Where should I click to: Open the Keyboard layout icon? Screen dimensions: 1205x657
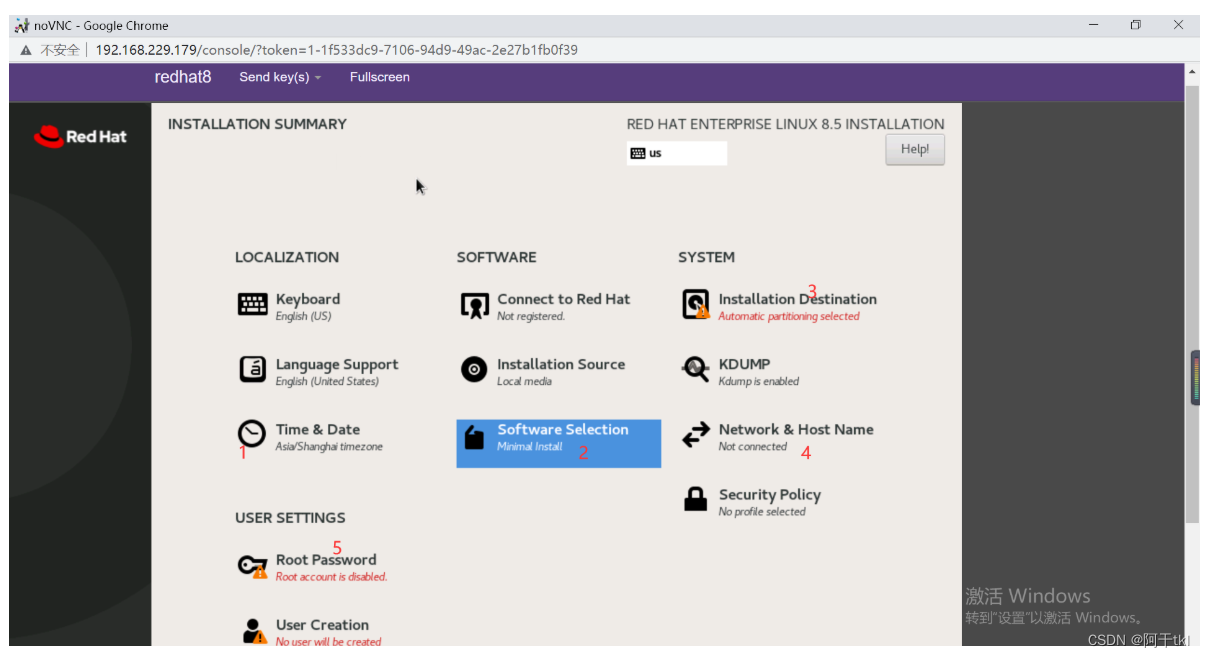point(252,305)
